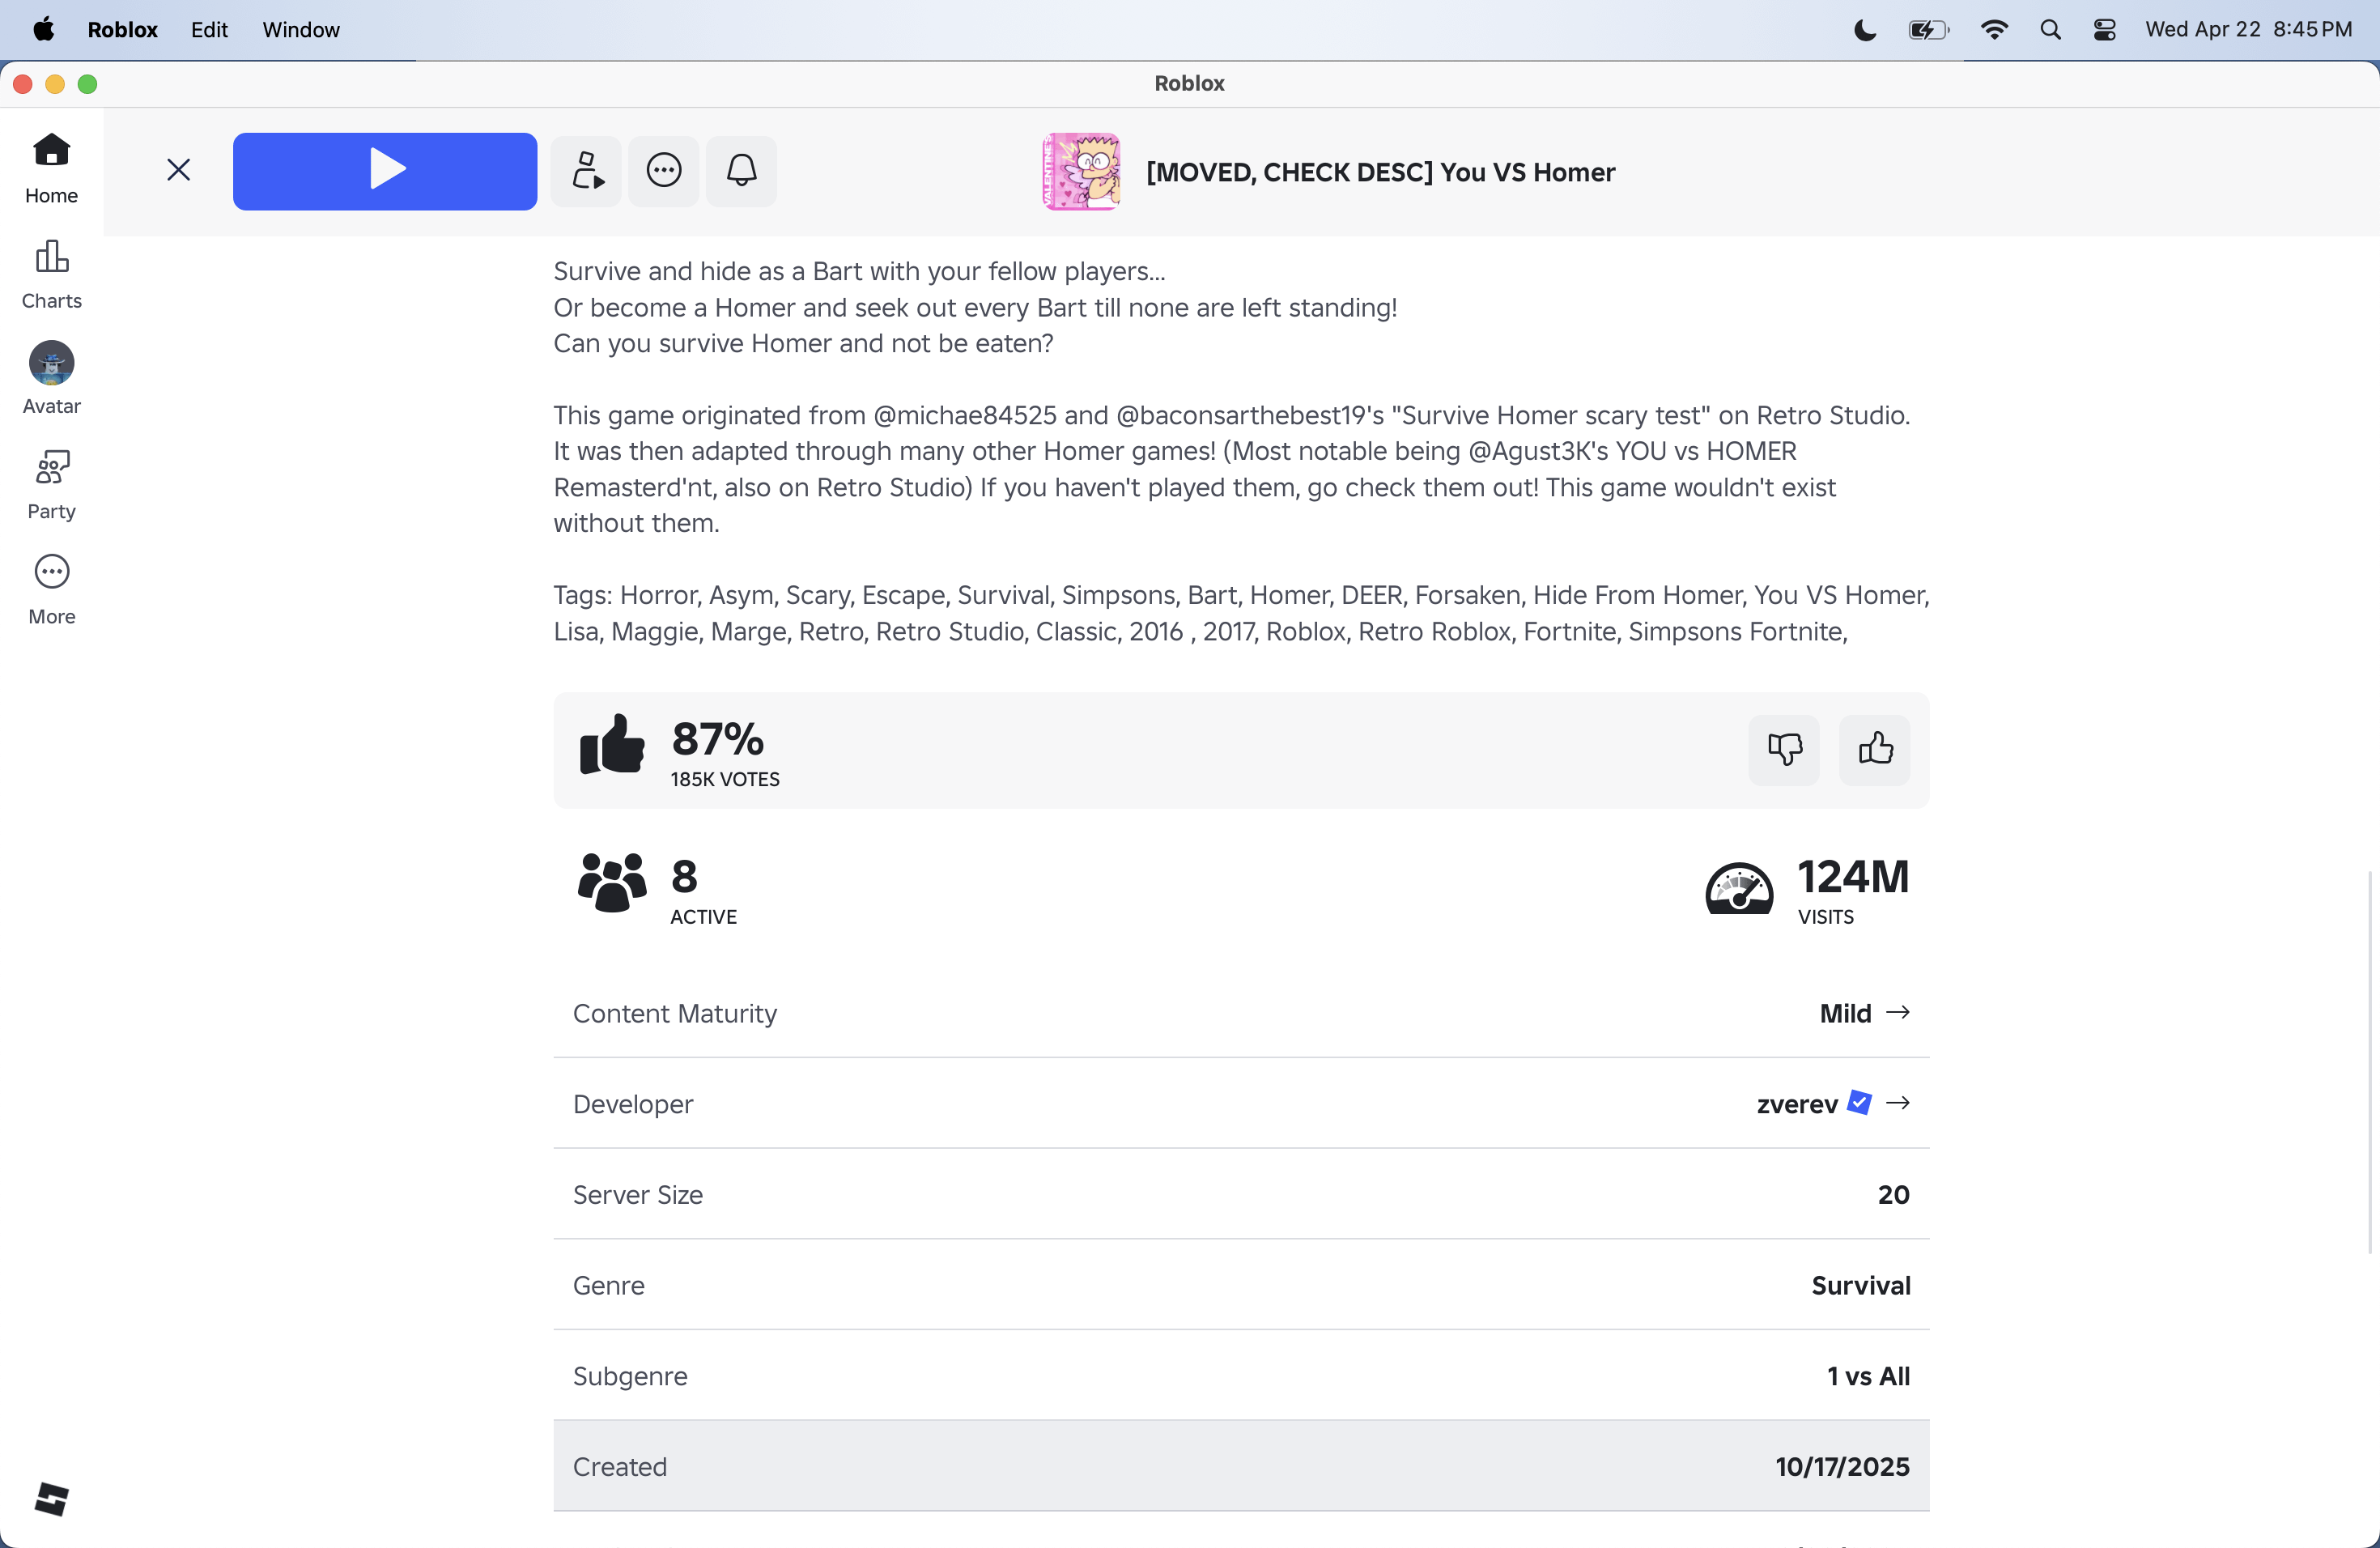The width and height of the screenshot is (2380, 1548).
Task: Click the page scrollbar on right edge
Action: point(2369,1060)
